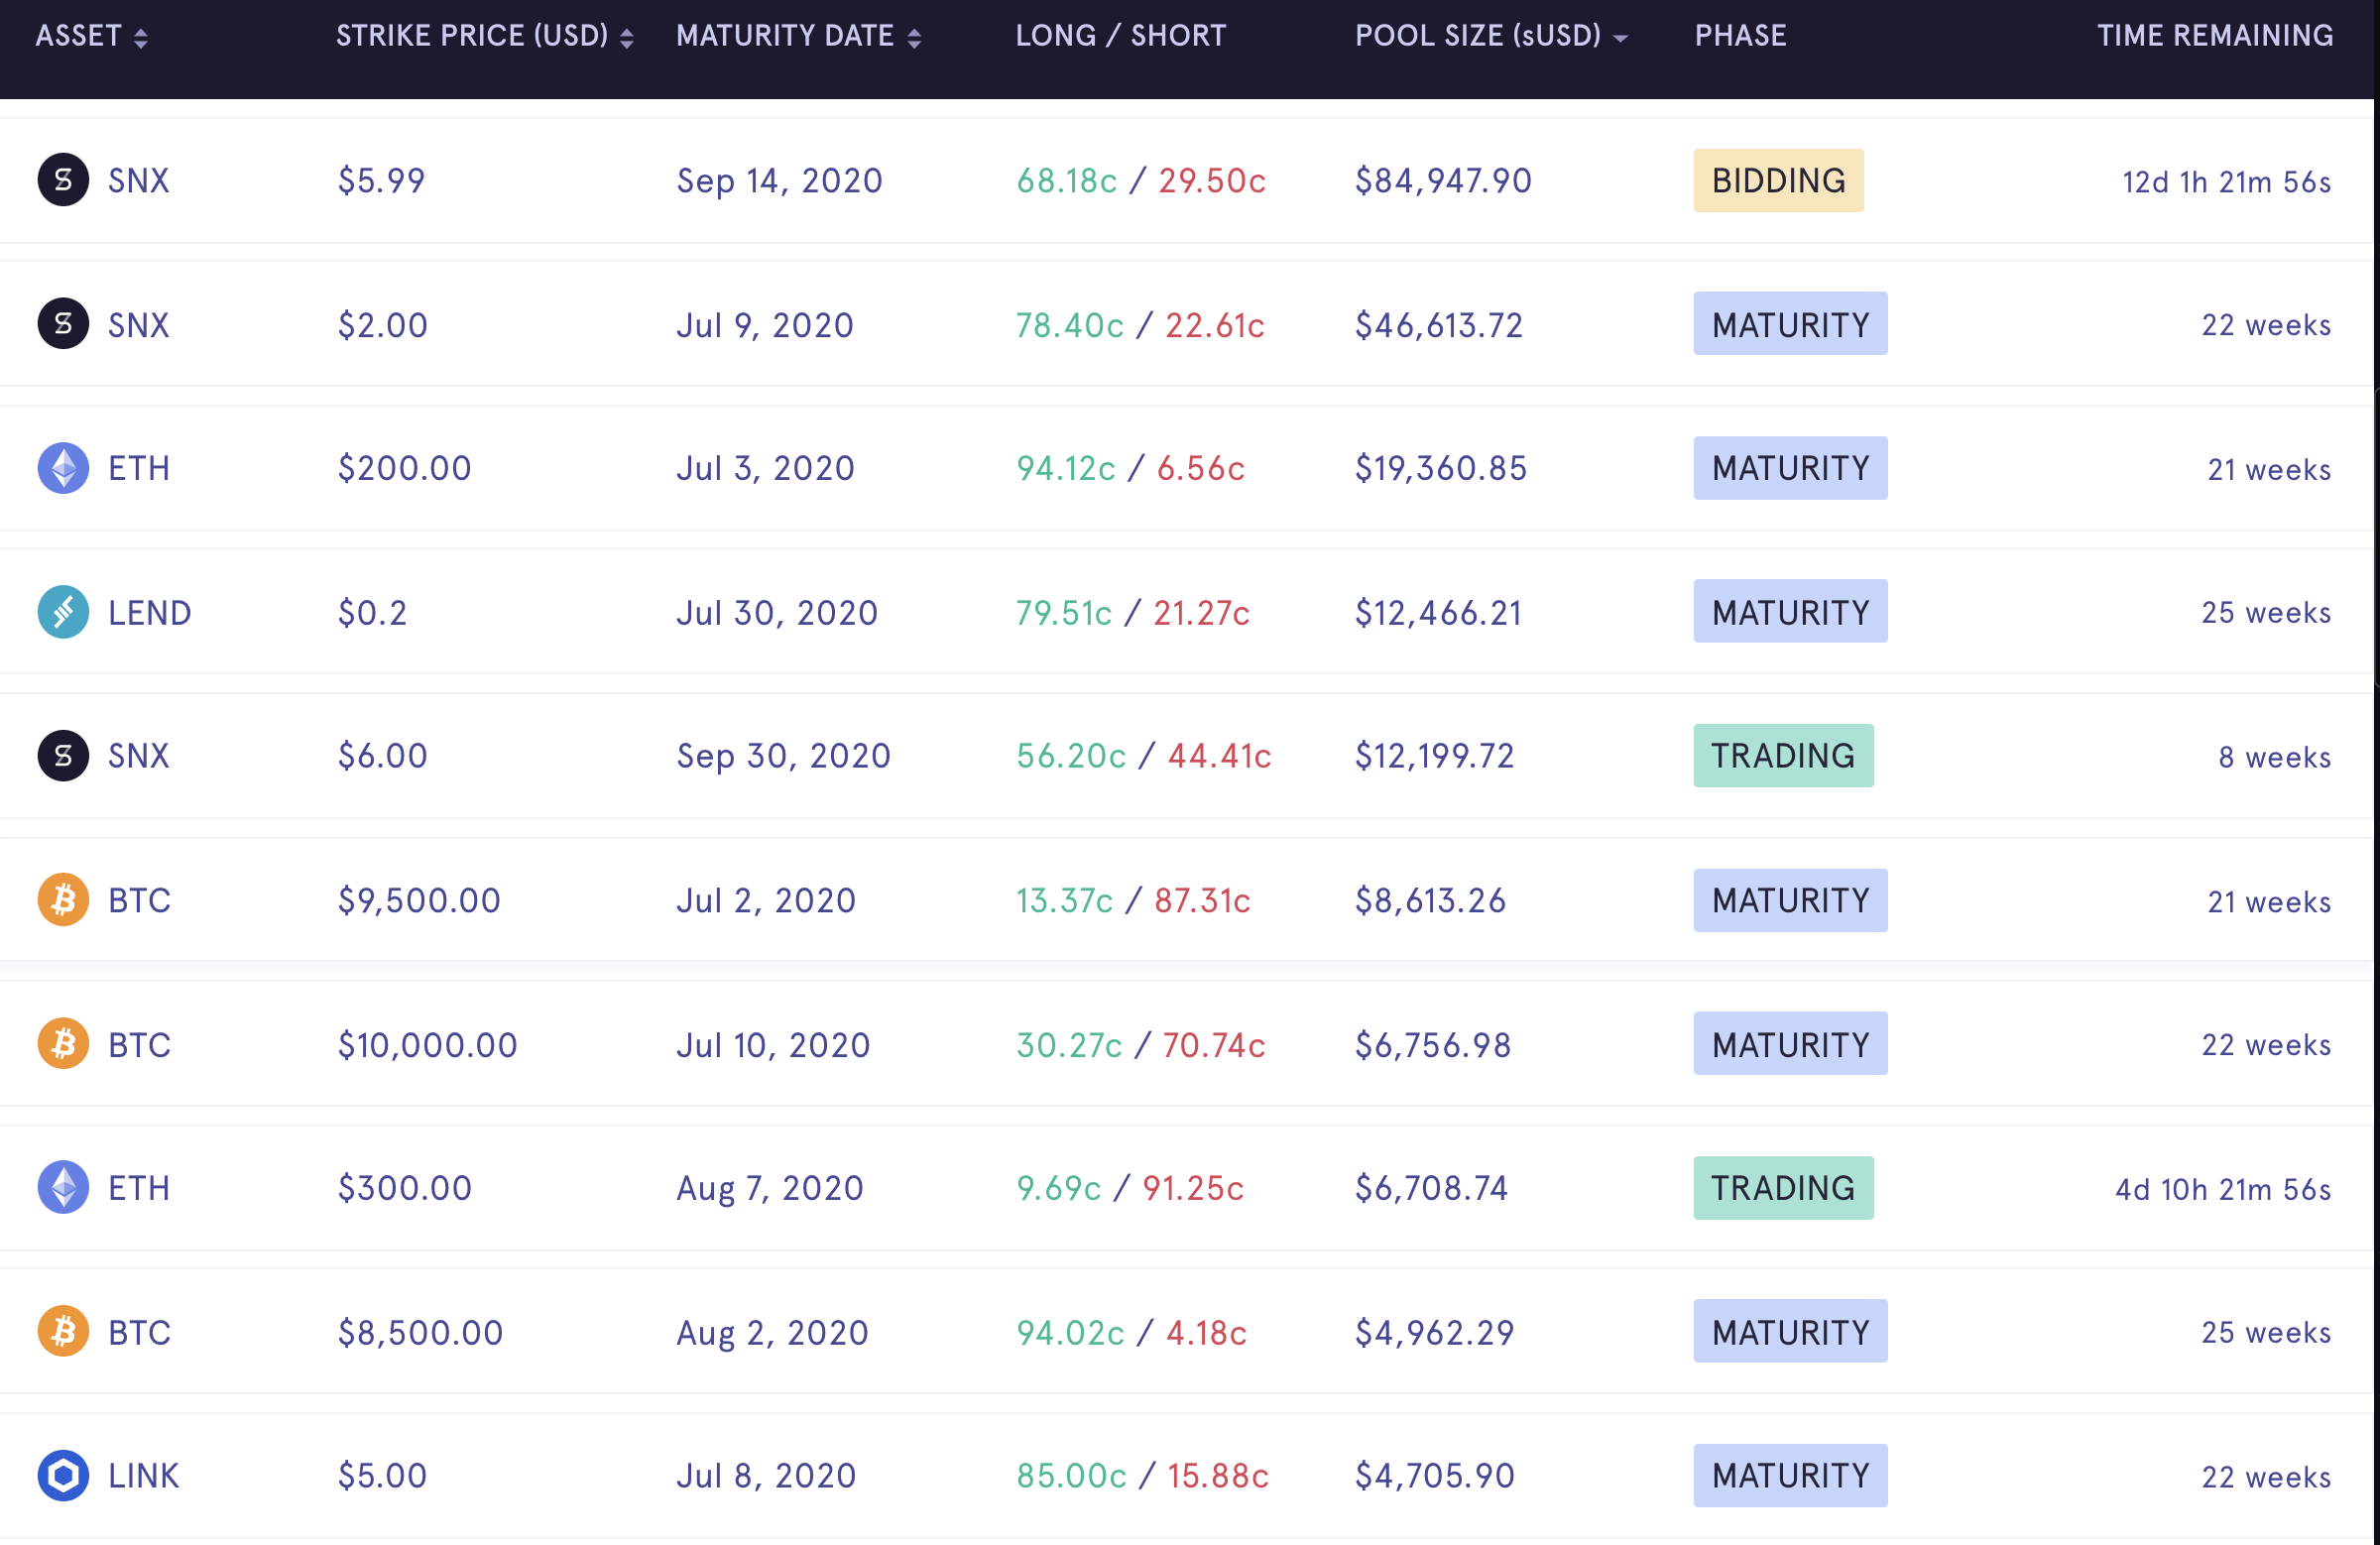Click the maturity date Jul 3, 2020
Image resolution: width=2380 pixels, height=1545 pixels.
tap(765, 469)
